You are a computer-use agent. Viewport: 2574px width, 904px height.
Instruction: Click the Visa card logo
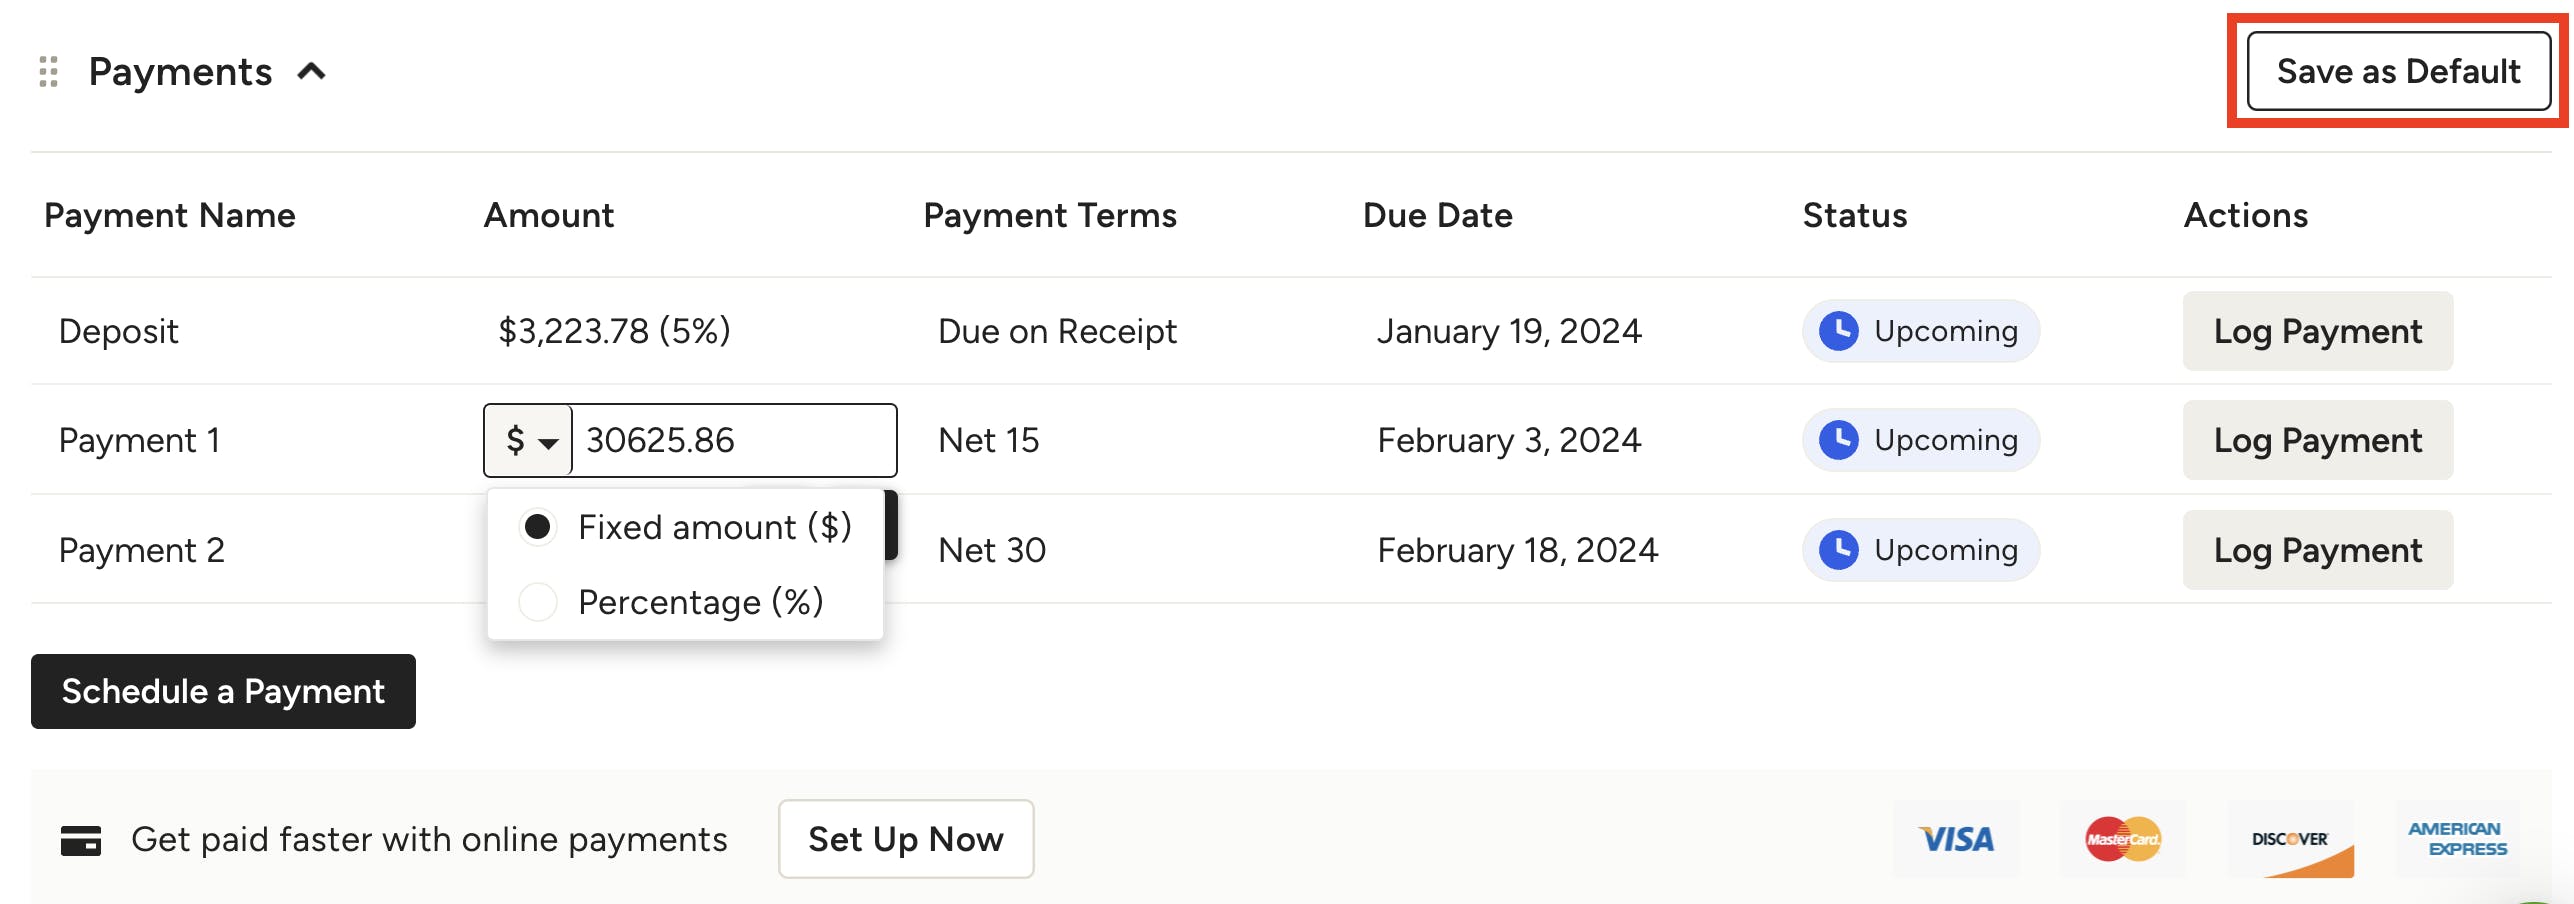pos(1956,839)
